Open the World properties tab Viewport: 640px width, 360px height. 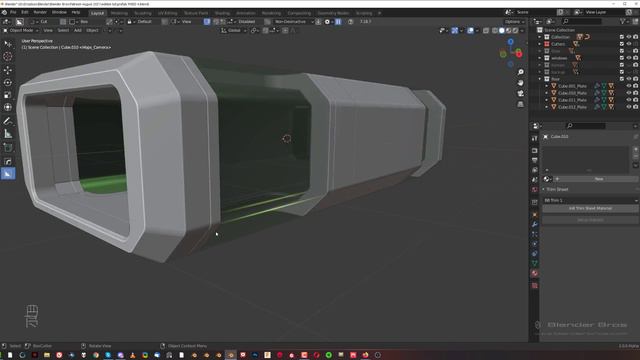[534, 189]
